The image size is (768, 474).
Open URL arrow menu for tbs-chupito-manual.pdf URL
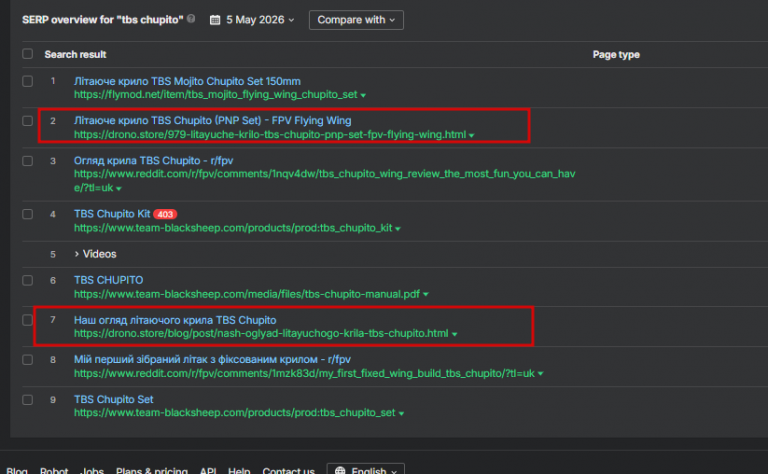[x=426, y=294]
